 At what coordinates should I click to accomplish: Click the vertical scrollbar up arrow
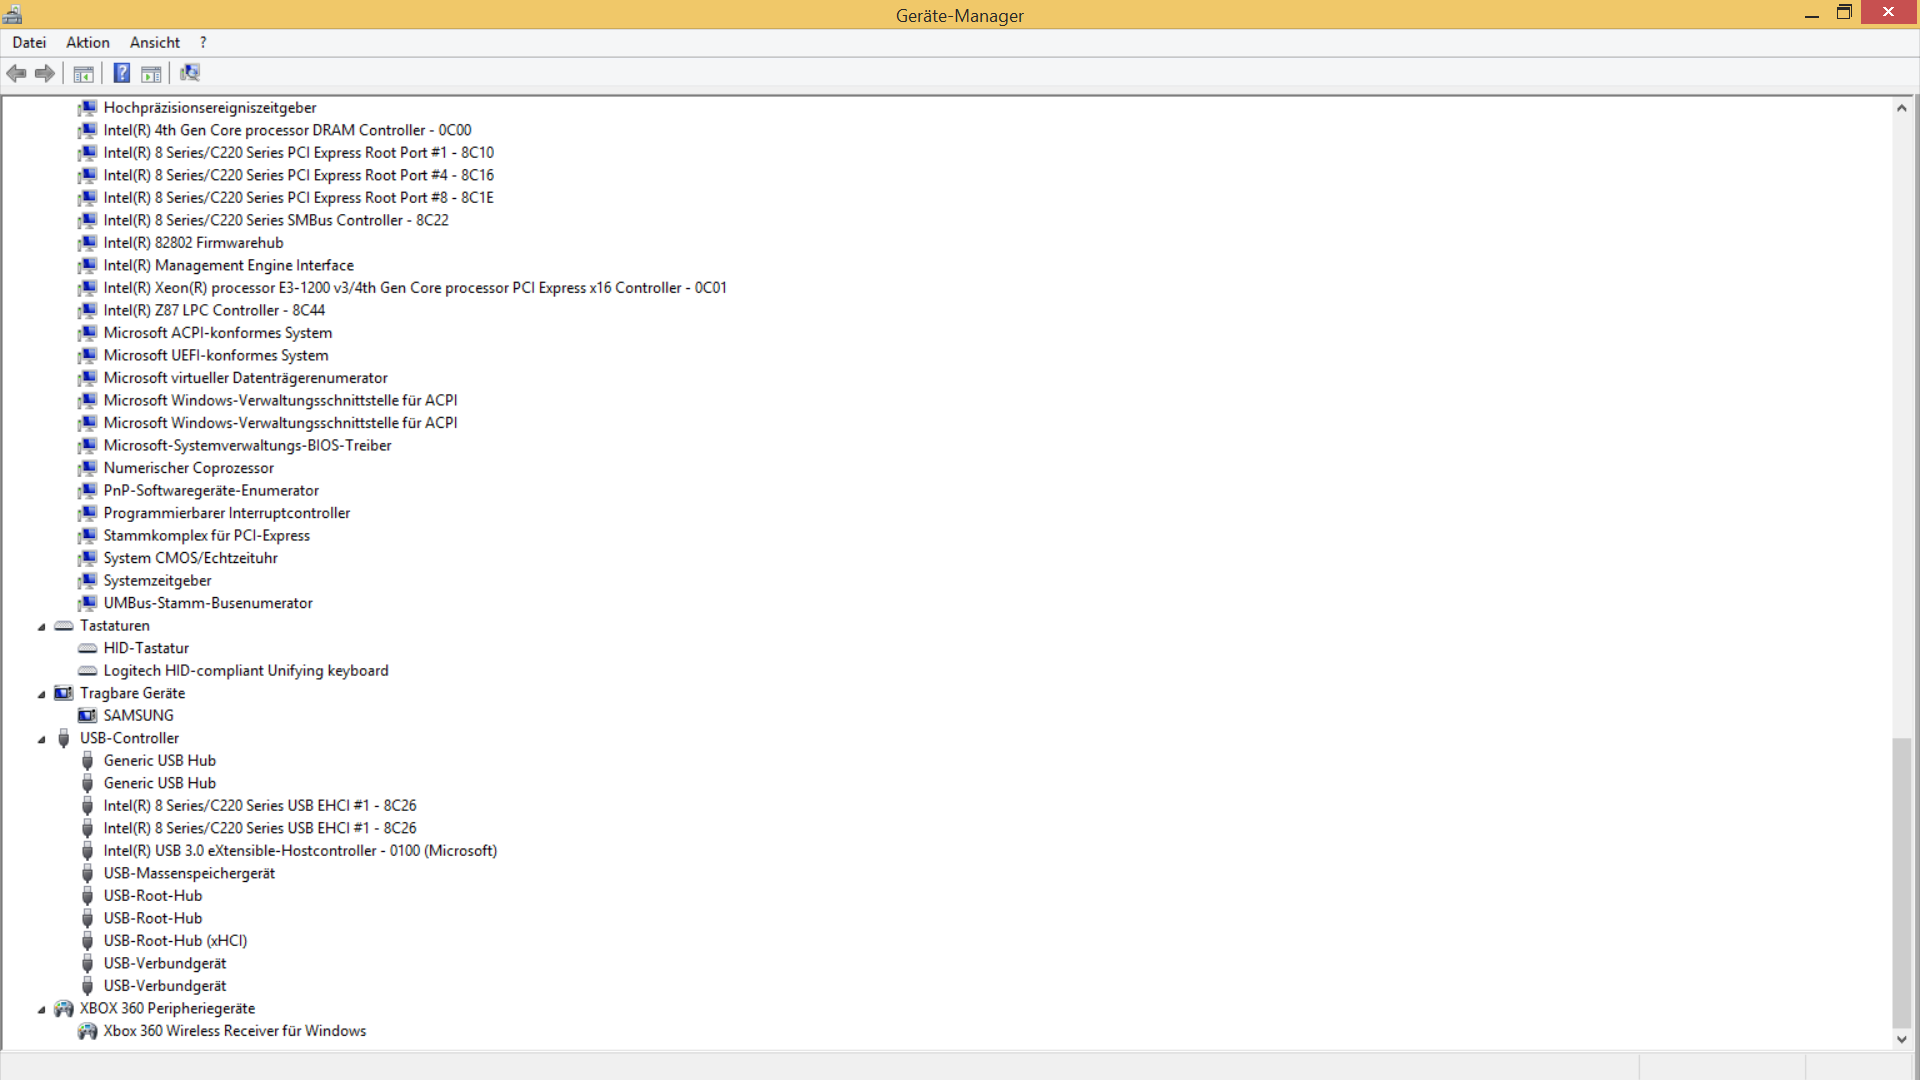click(x=1901, y=108)
